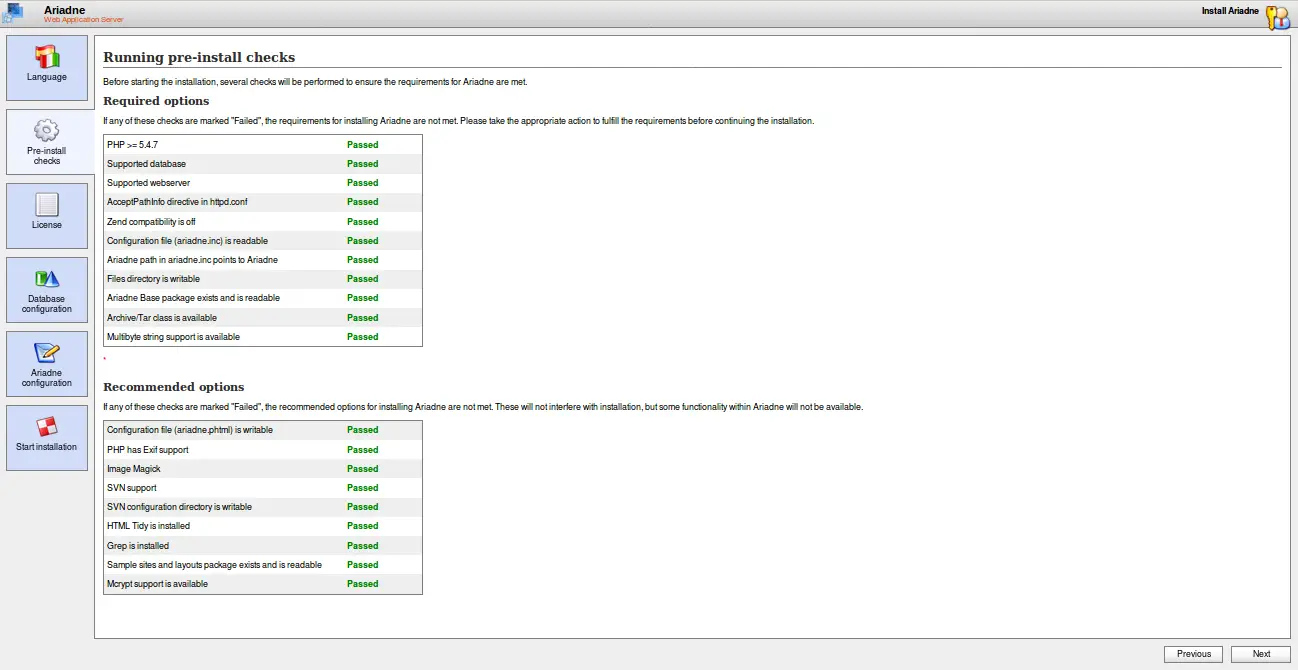This screenshot has width=1298, height=670.
Task: Click the Recommended options heading
Action: [x=173, y=387]
